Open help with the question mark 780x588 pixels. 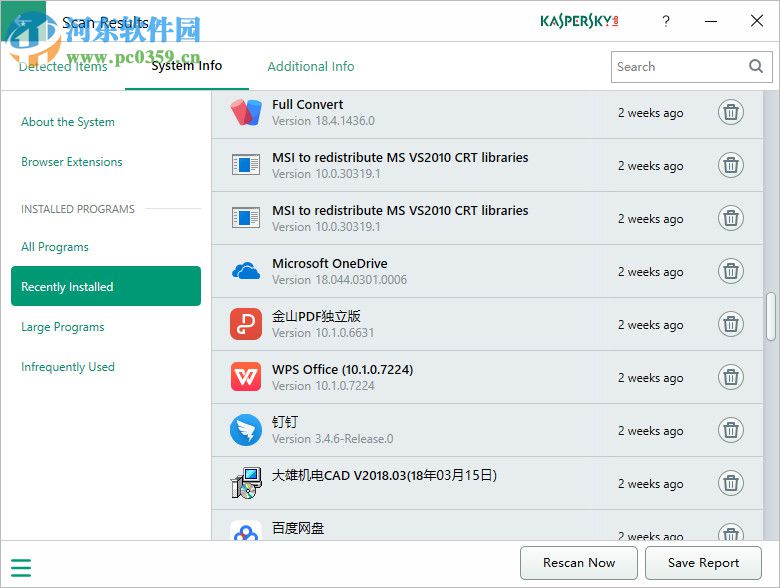point(666,21)
